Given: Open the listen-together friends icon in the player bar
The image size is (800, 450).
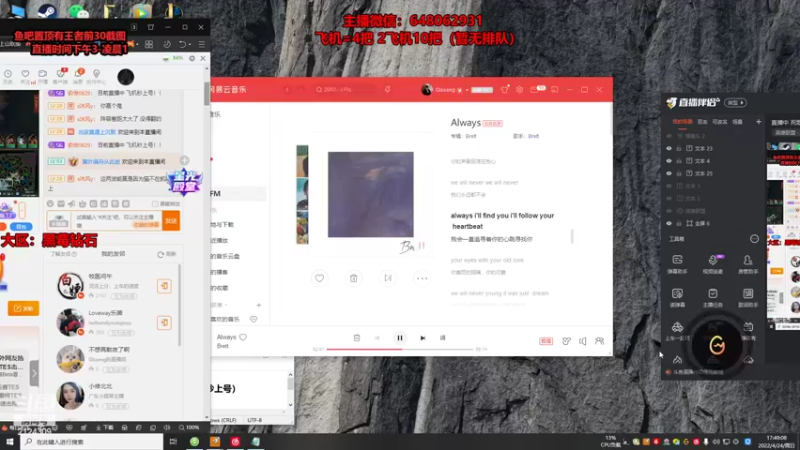Looking at the screenshot, I should click(599, 341).
